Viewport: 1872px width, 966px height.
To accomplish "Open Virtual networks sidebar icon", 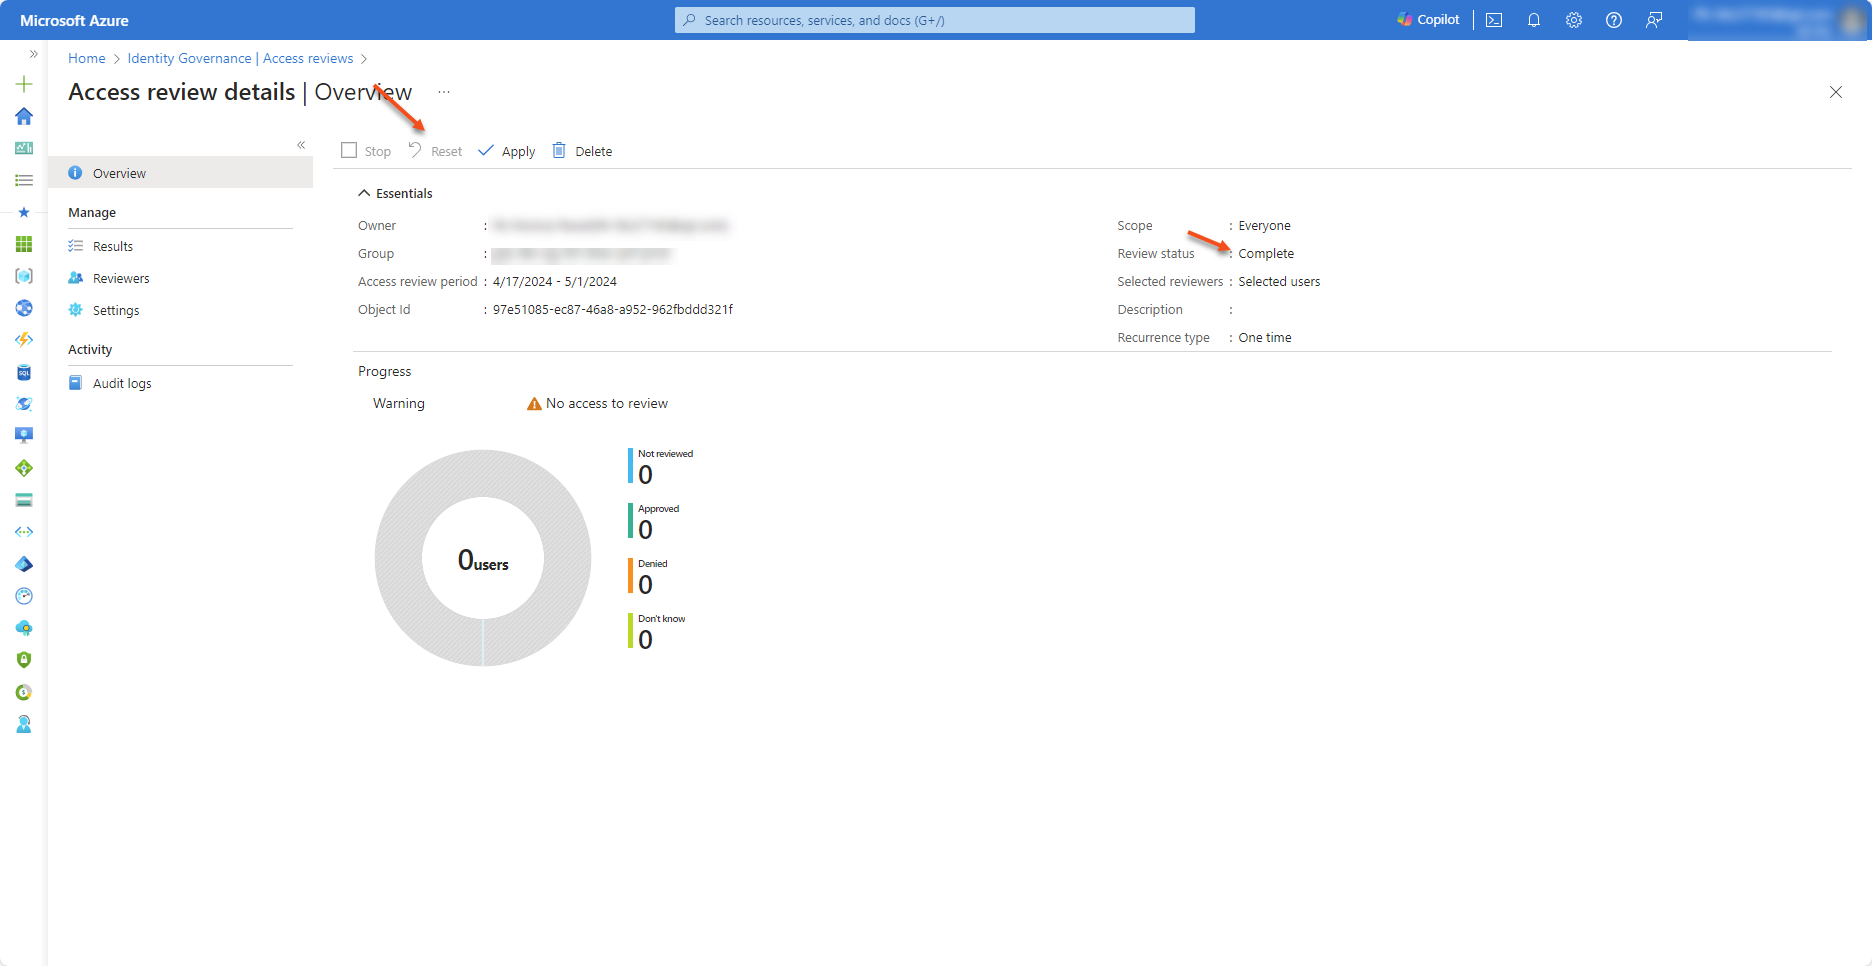I will 24,532.
